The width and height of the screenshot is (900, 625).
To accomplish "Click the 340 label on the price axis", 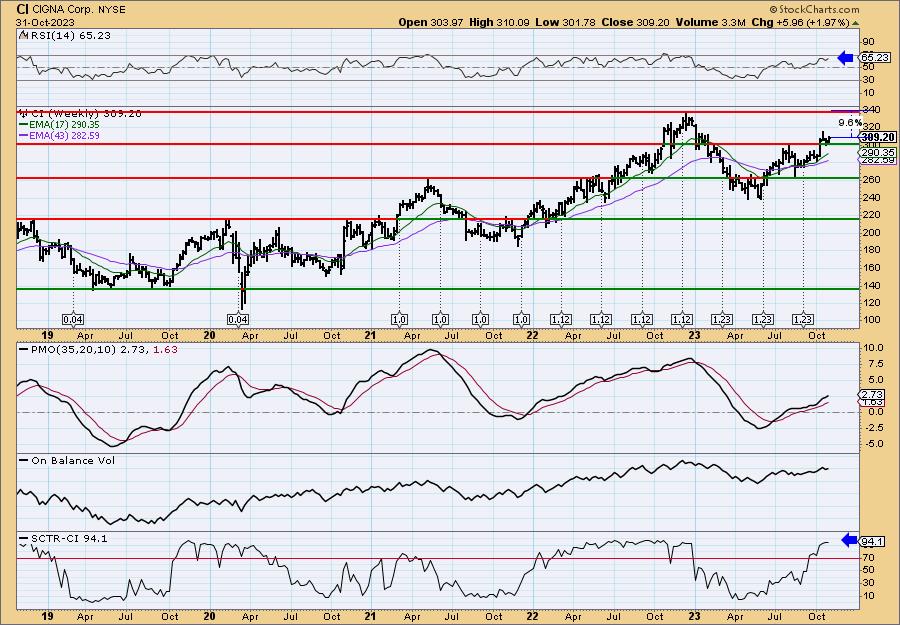I will 871,110.
